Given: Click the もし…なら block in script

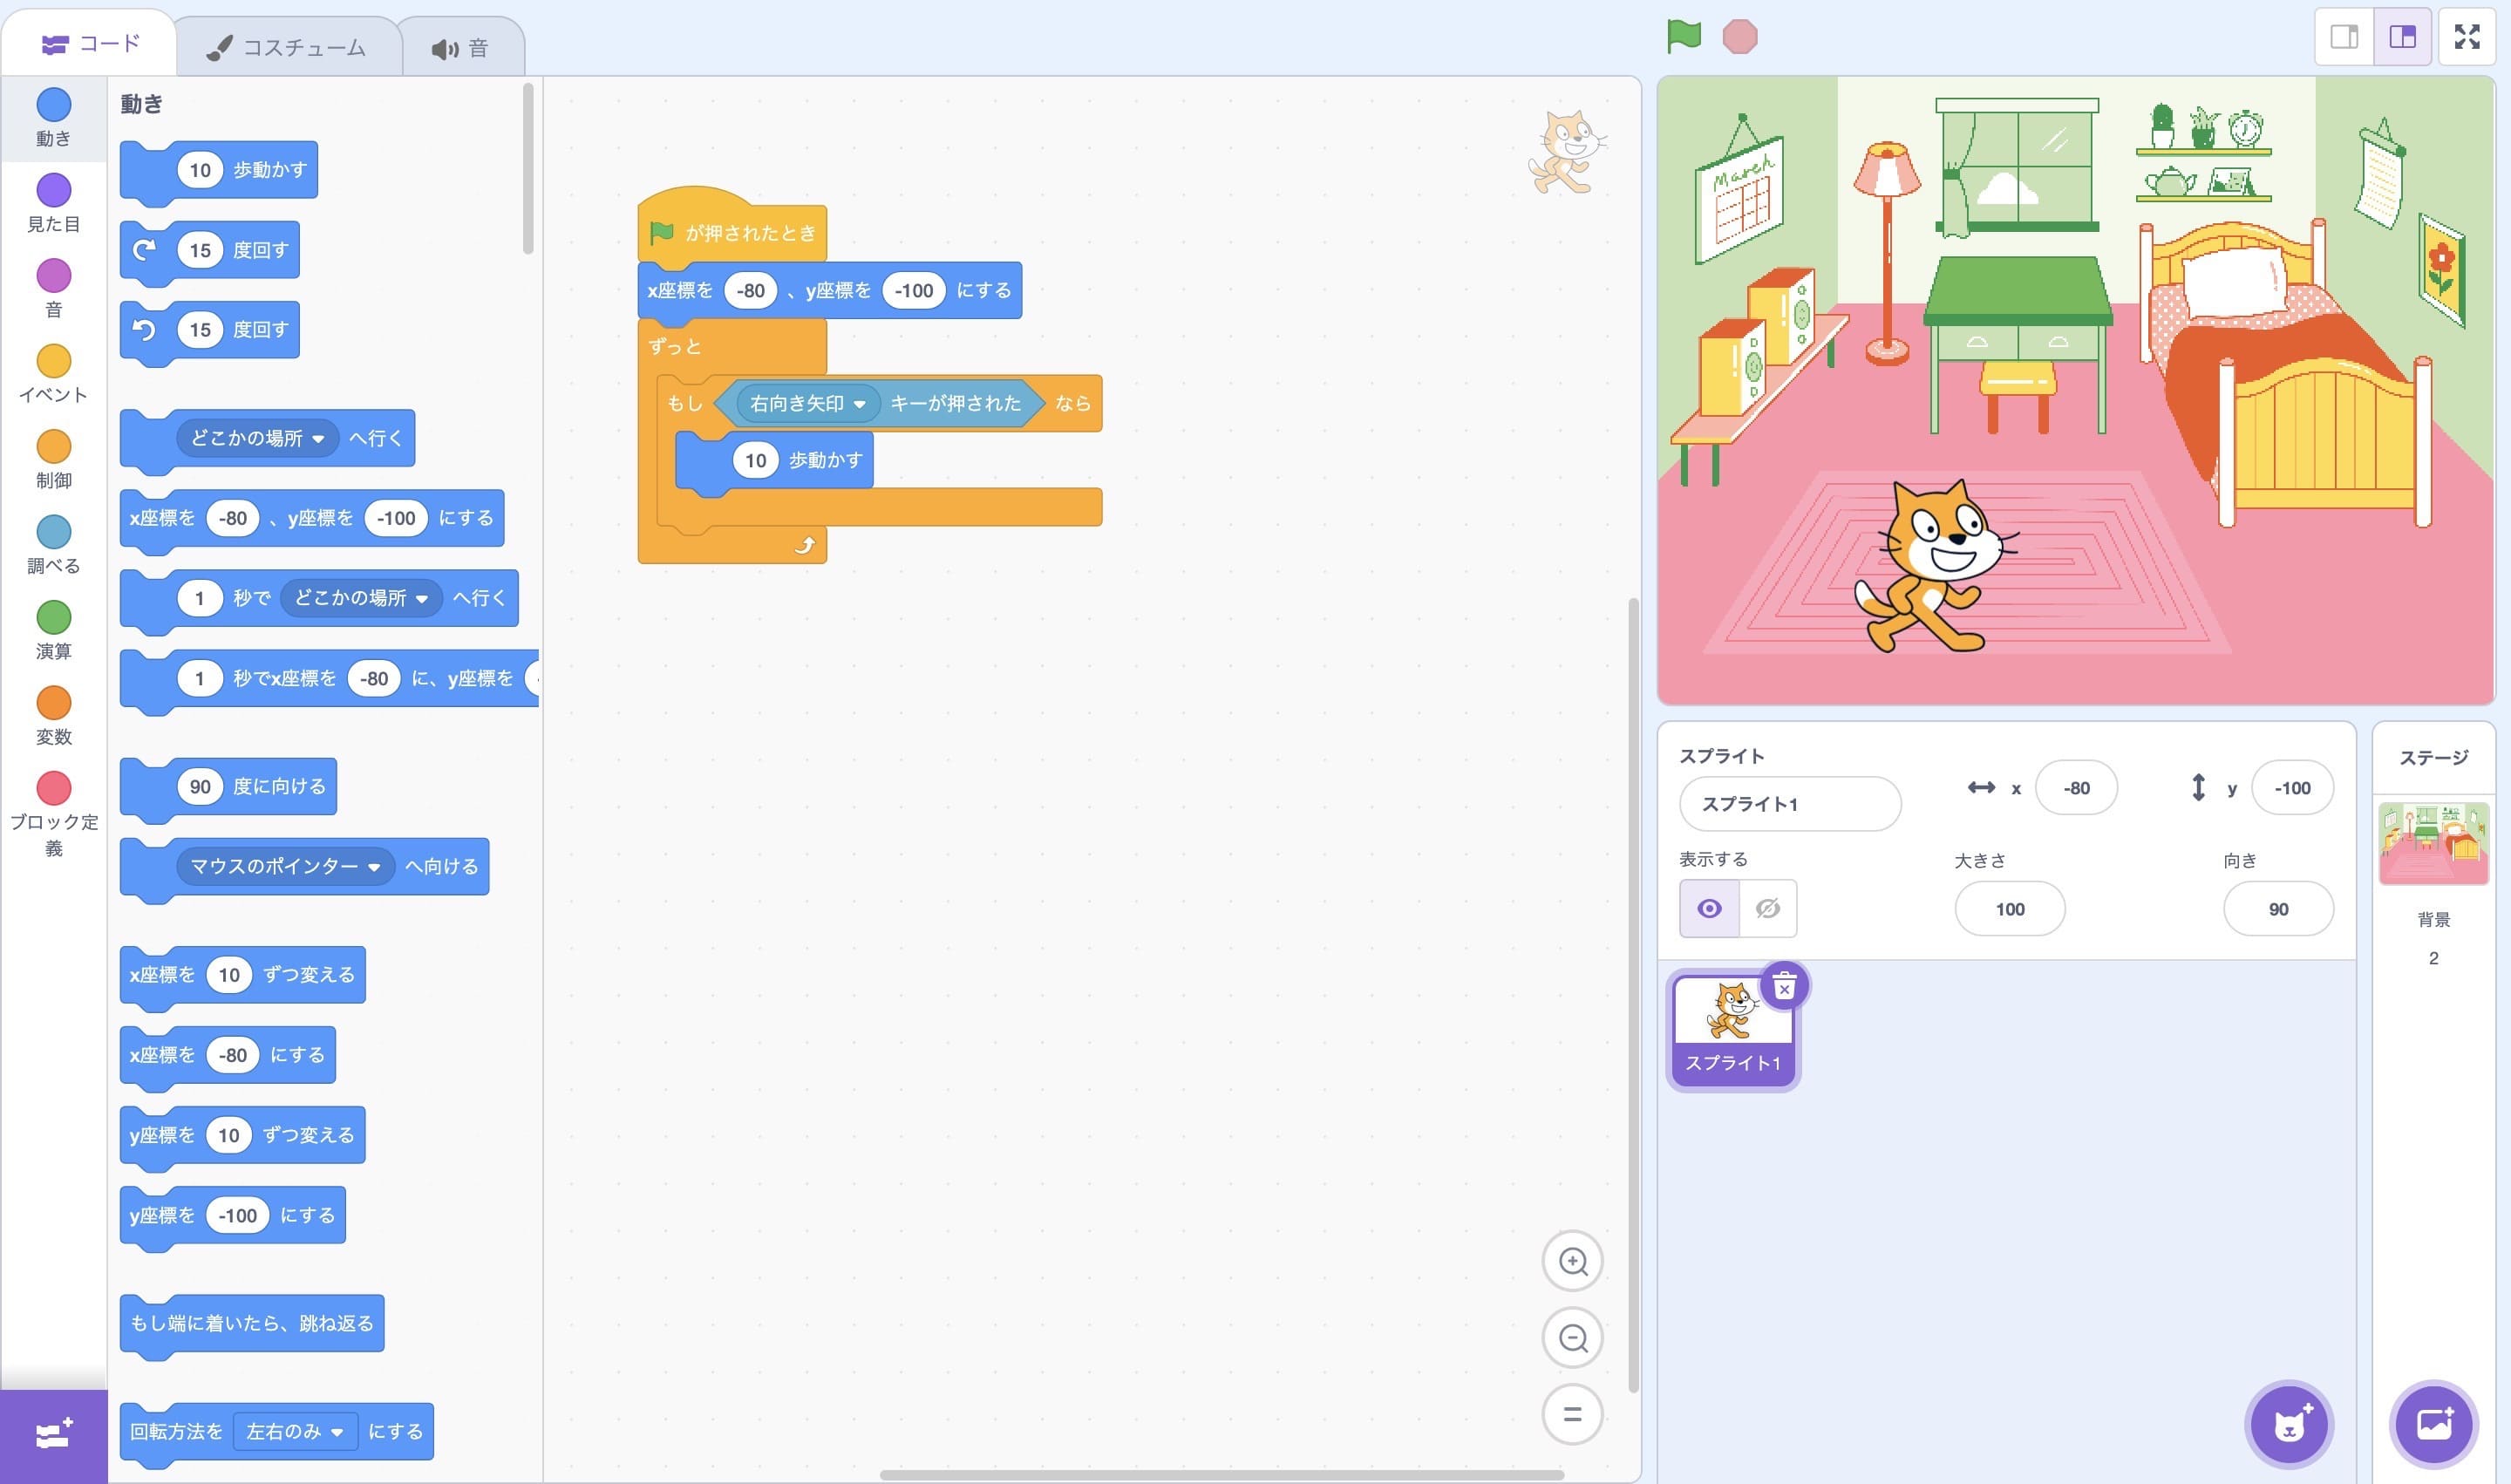Looking at the screenshot, I should (x=684, y=403).
